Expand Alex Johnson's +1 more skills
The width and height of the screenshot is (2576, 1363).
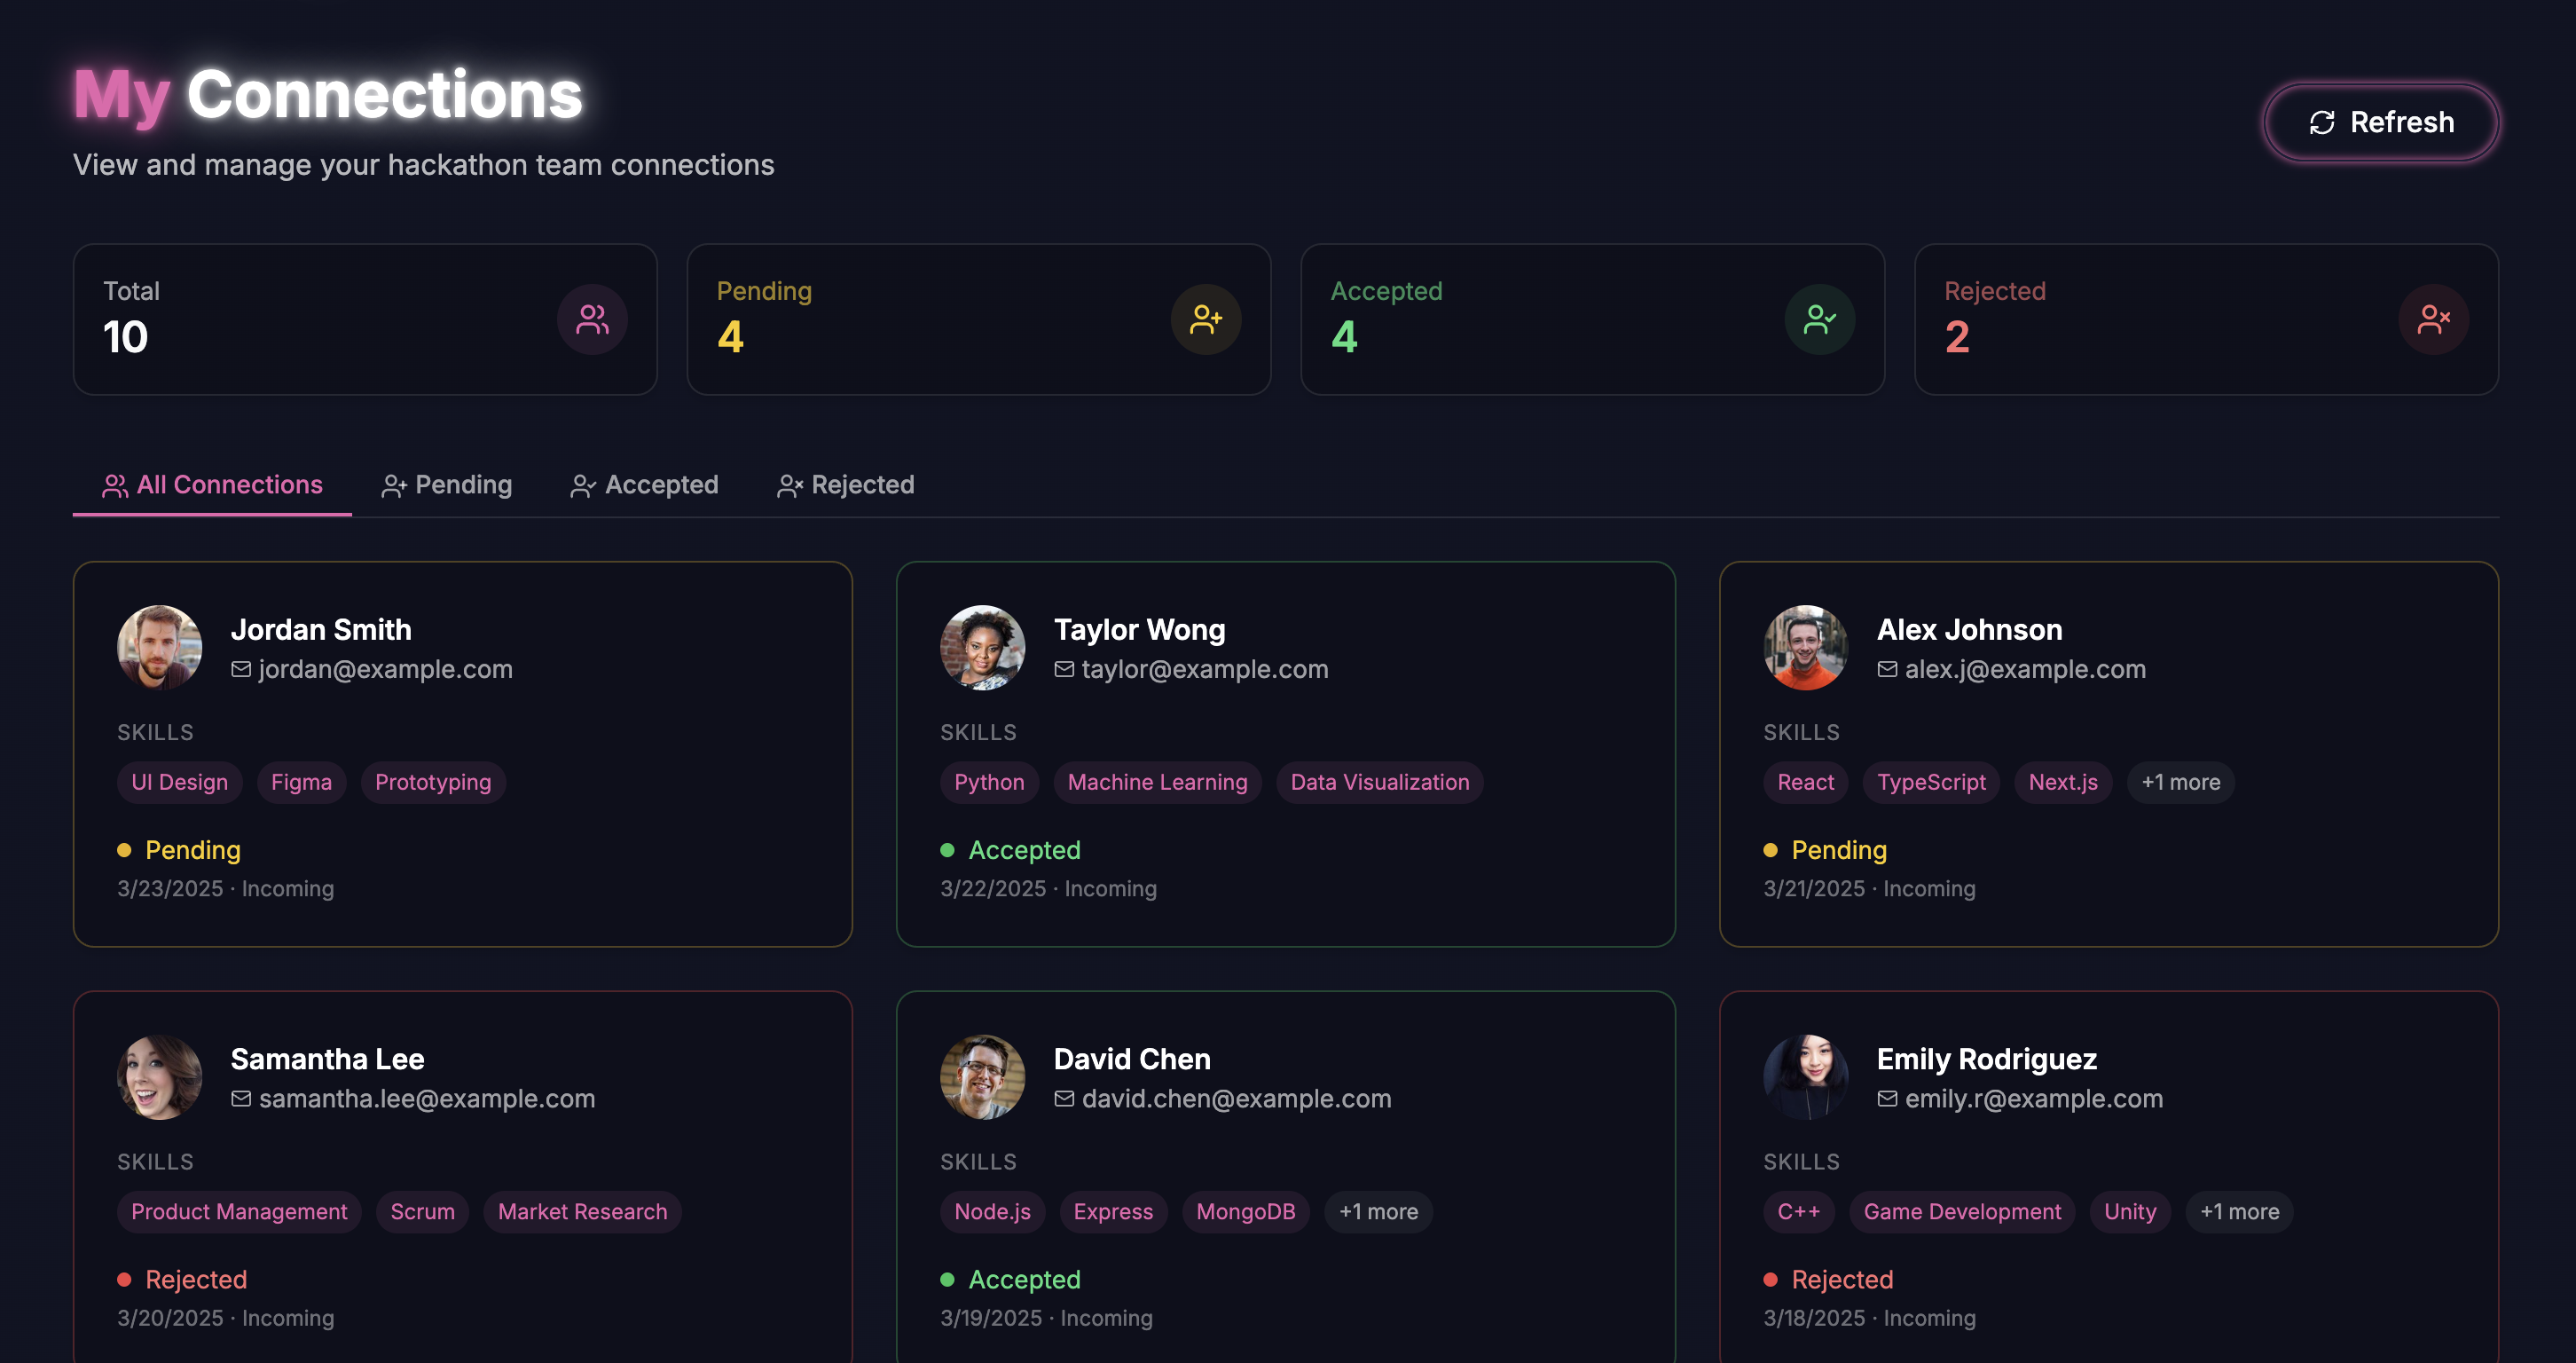pos(2180,782)
